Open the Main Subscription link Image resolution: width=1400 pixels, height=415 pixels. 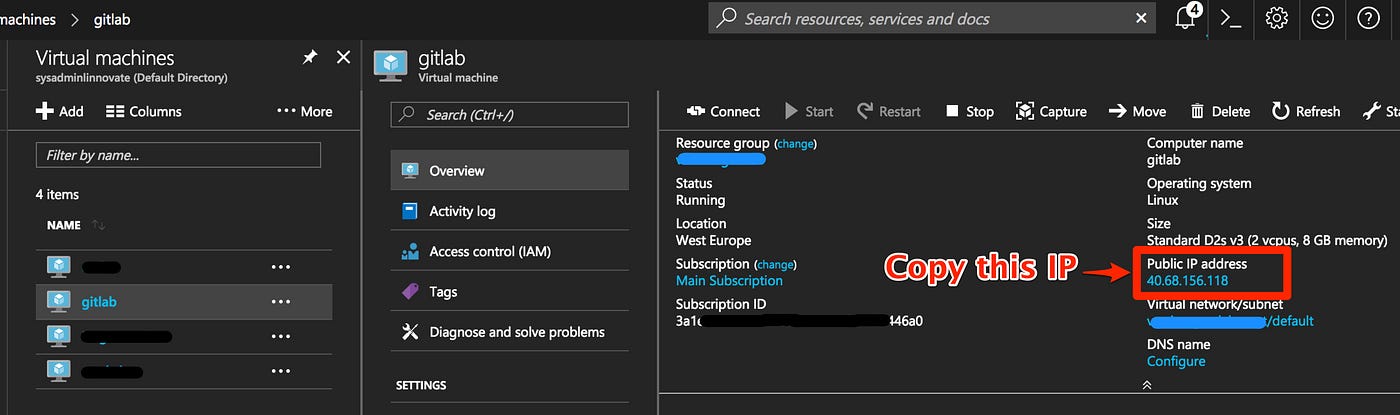(729, 281)
